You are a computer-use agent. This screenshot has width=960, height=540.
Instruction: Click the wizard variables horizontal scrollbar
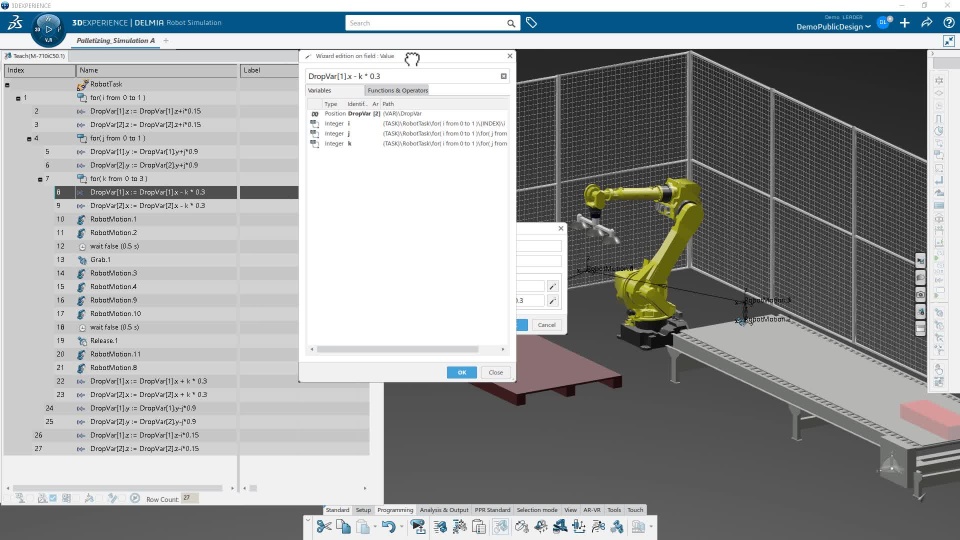point(397,349)
